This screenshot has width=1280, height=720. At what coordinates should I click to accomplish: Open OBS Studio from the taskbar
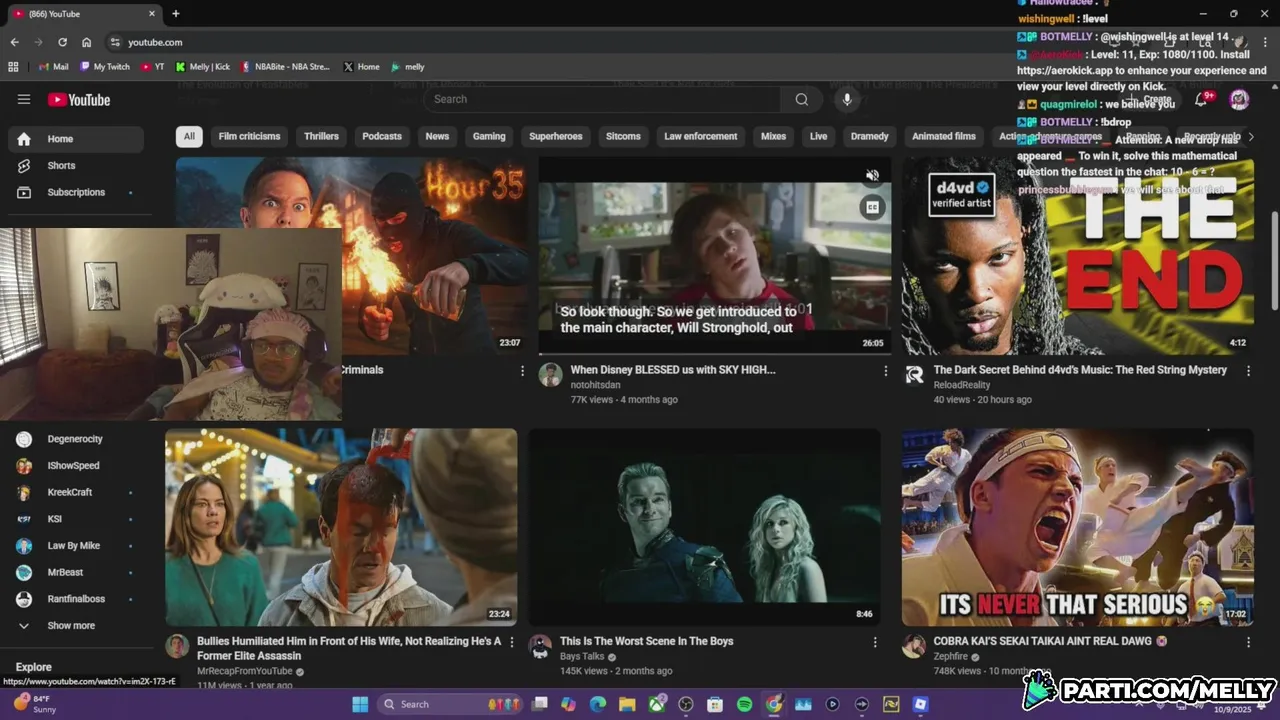686,704
